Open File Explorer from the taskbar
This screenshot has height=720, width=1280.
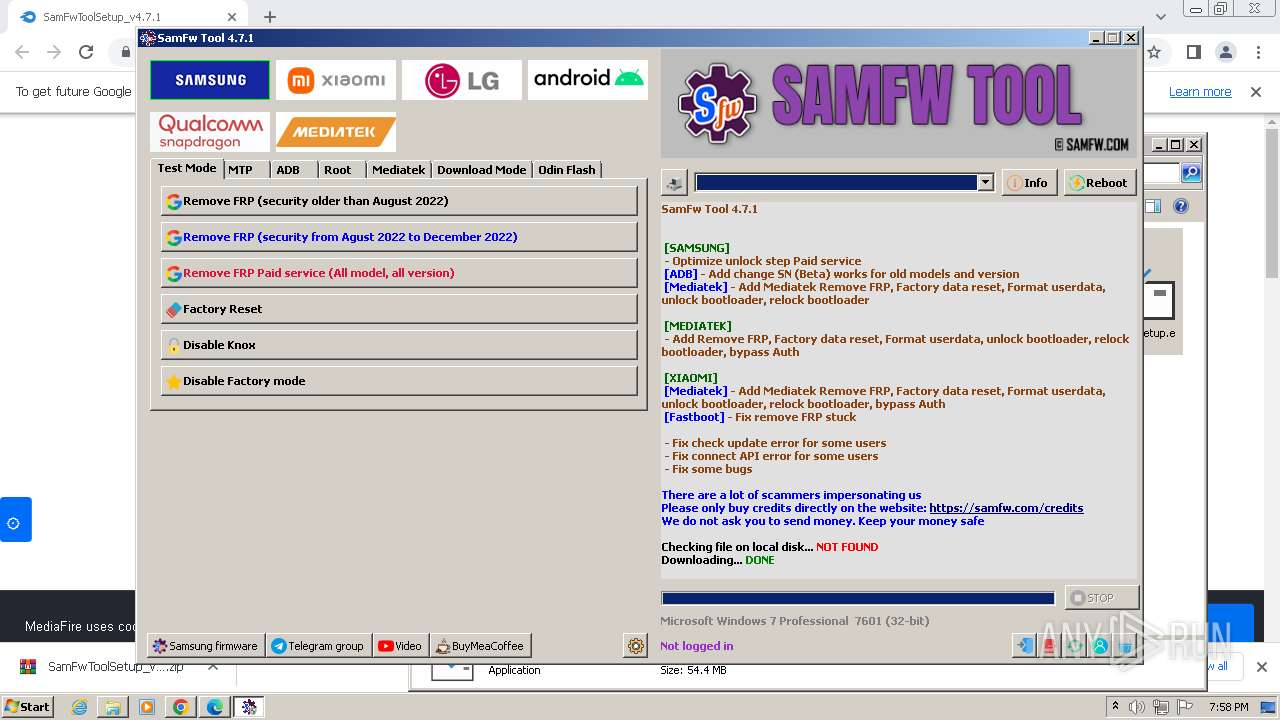pyautogui.click(x=113, y=707)
